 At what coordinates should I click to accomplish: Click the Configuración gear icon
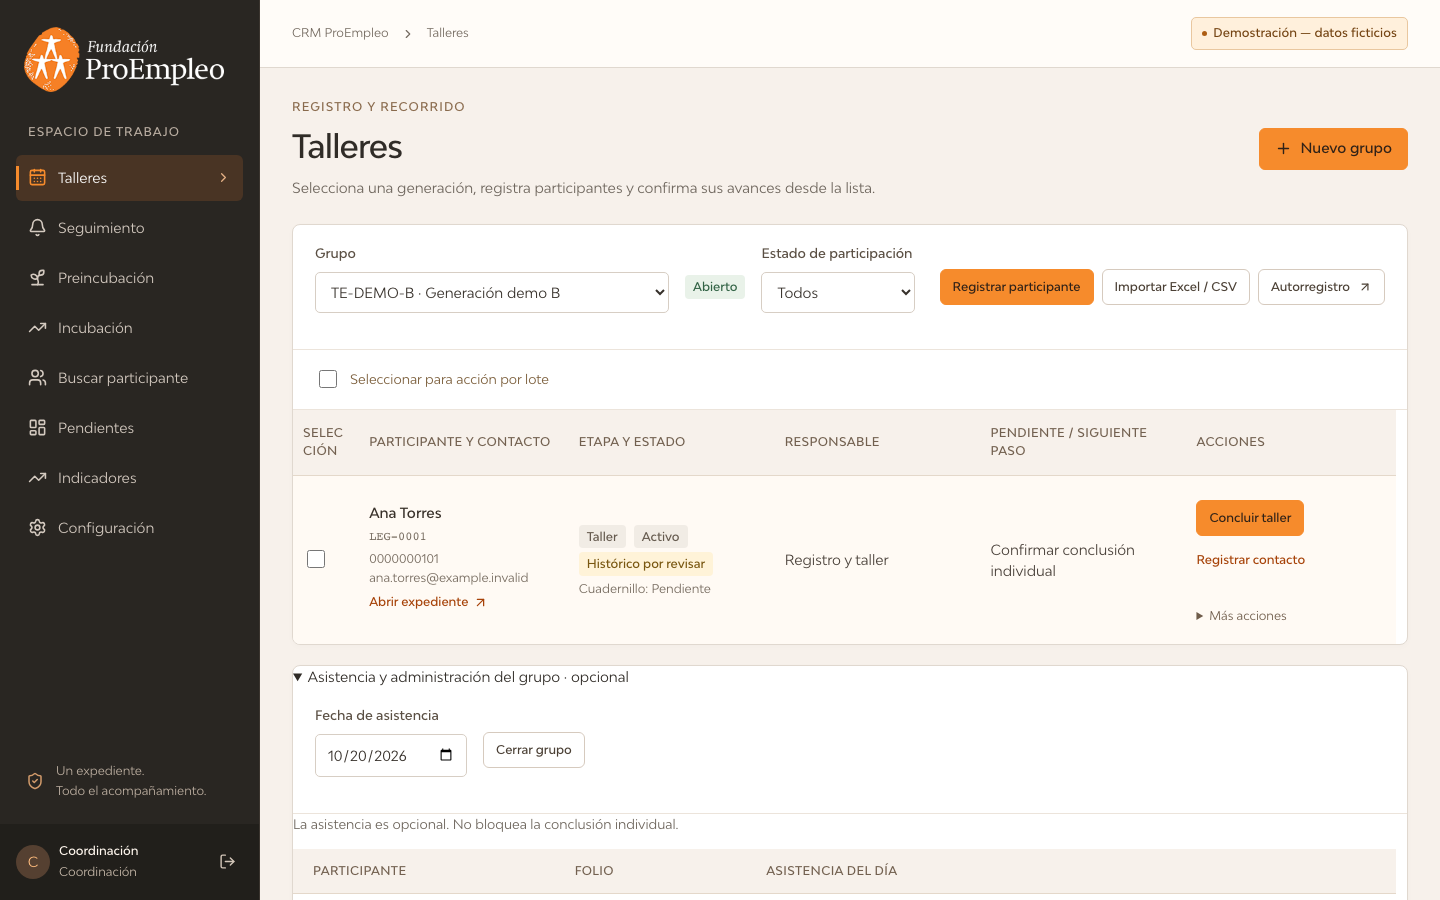38,528
